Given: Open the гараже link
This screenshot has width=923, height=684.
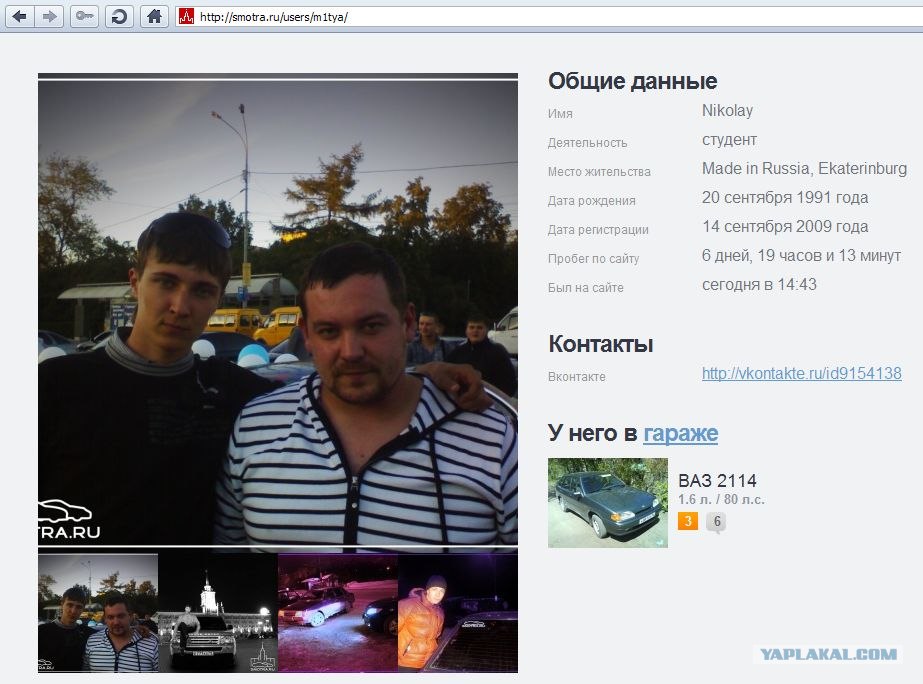Looking at the screenshot, I should point(680,433).
